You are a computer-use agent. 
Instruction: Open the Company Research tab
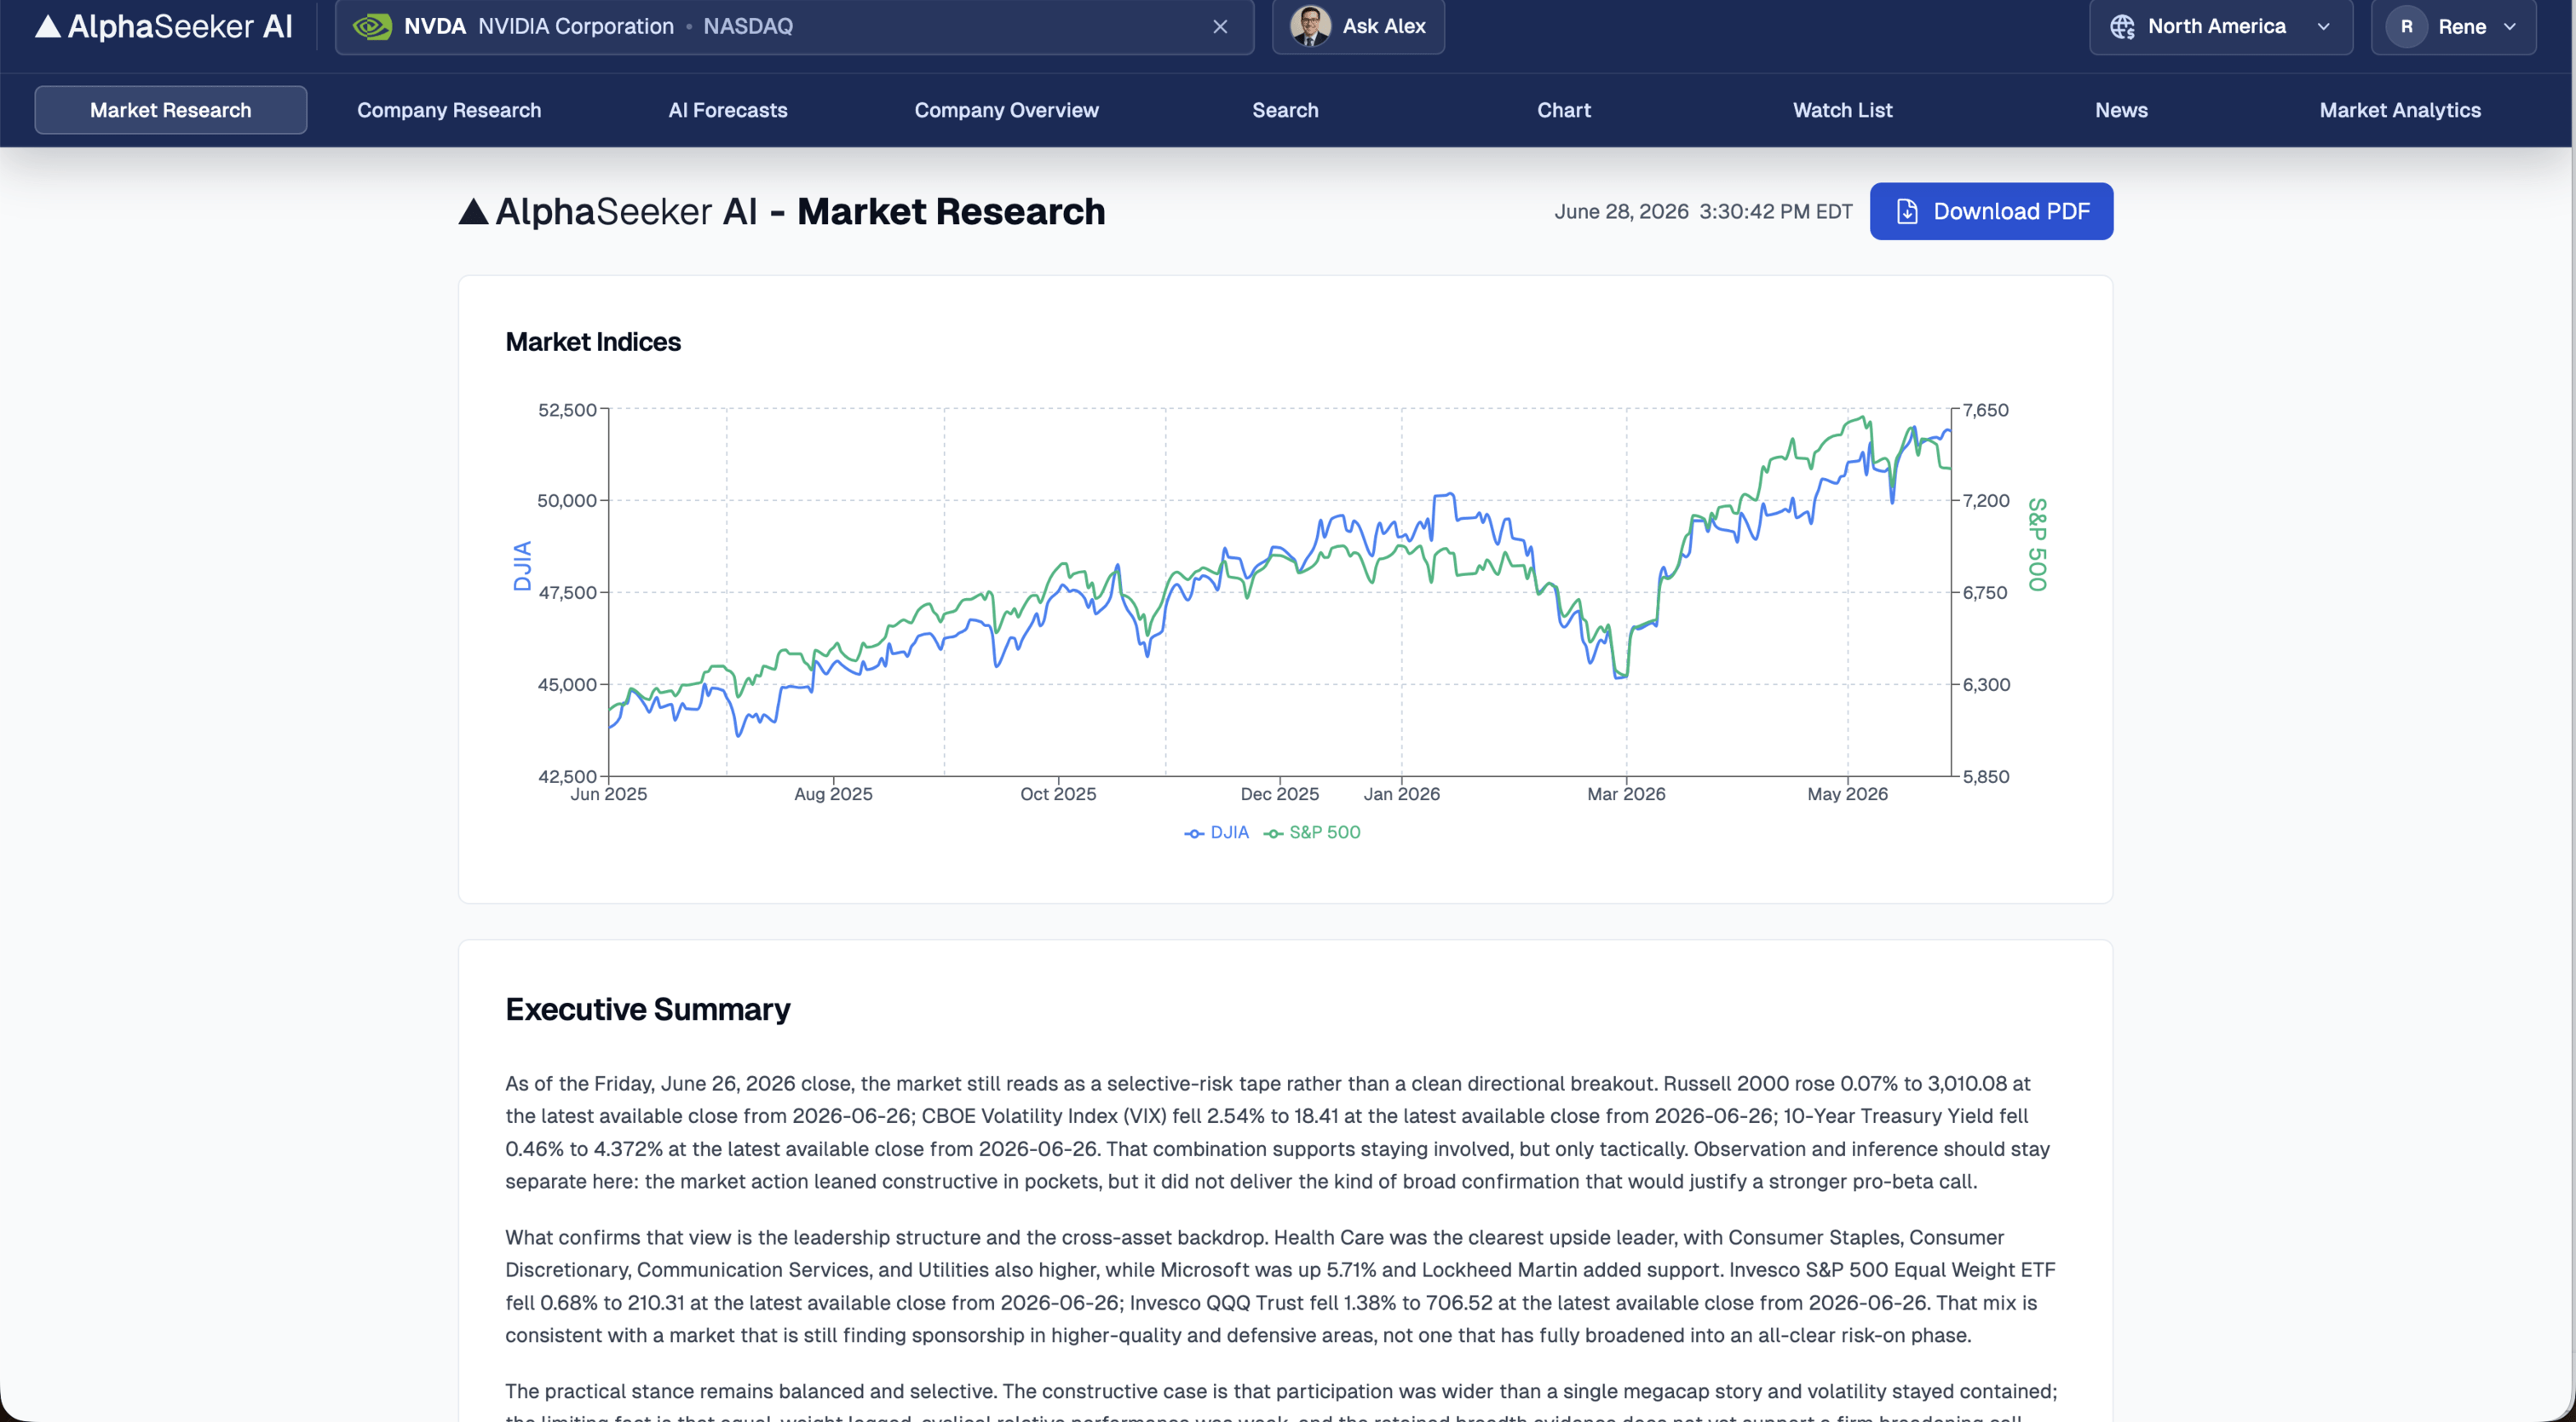[x=449, y=110]
